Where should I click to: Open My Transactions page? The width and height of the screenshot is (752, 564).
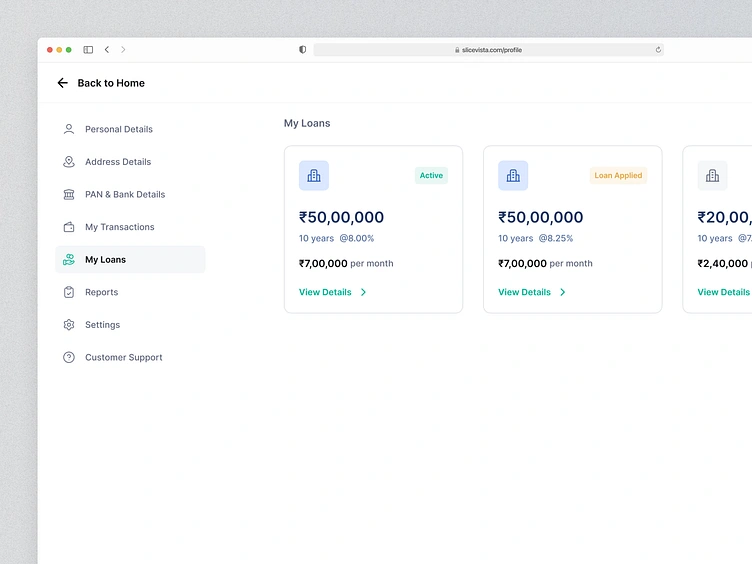click(120, 227)
